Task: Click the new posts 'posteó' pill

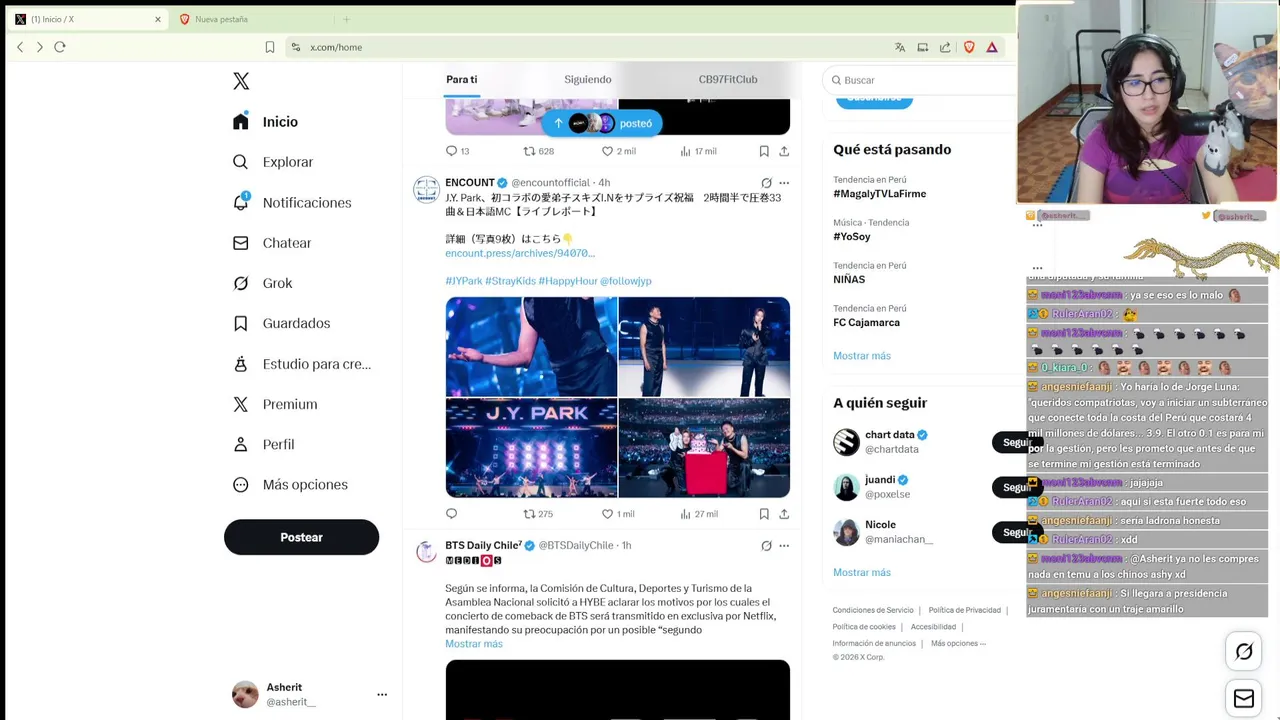Action: (602, 123)
